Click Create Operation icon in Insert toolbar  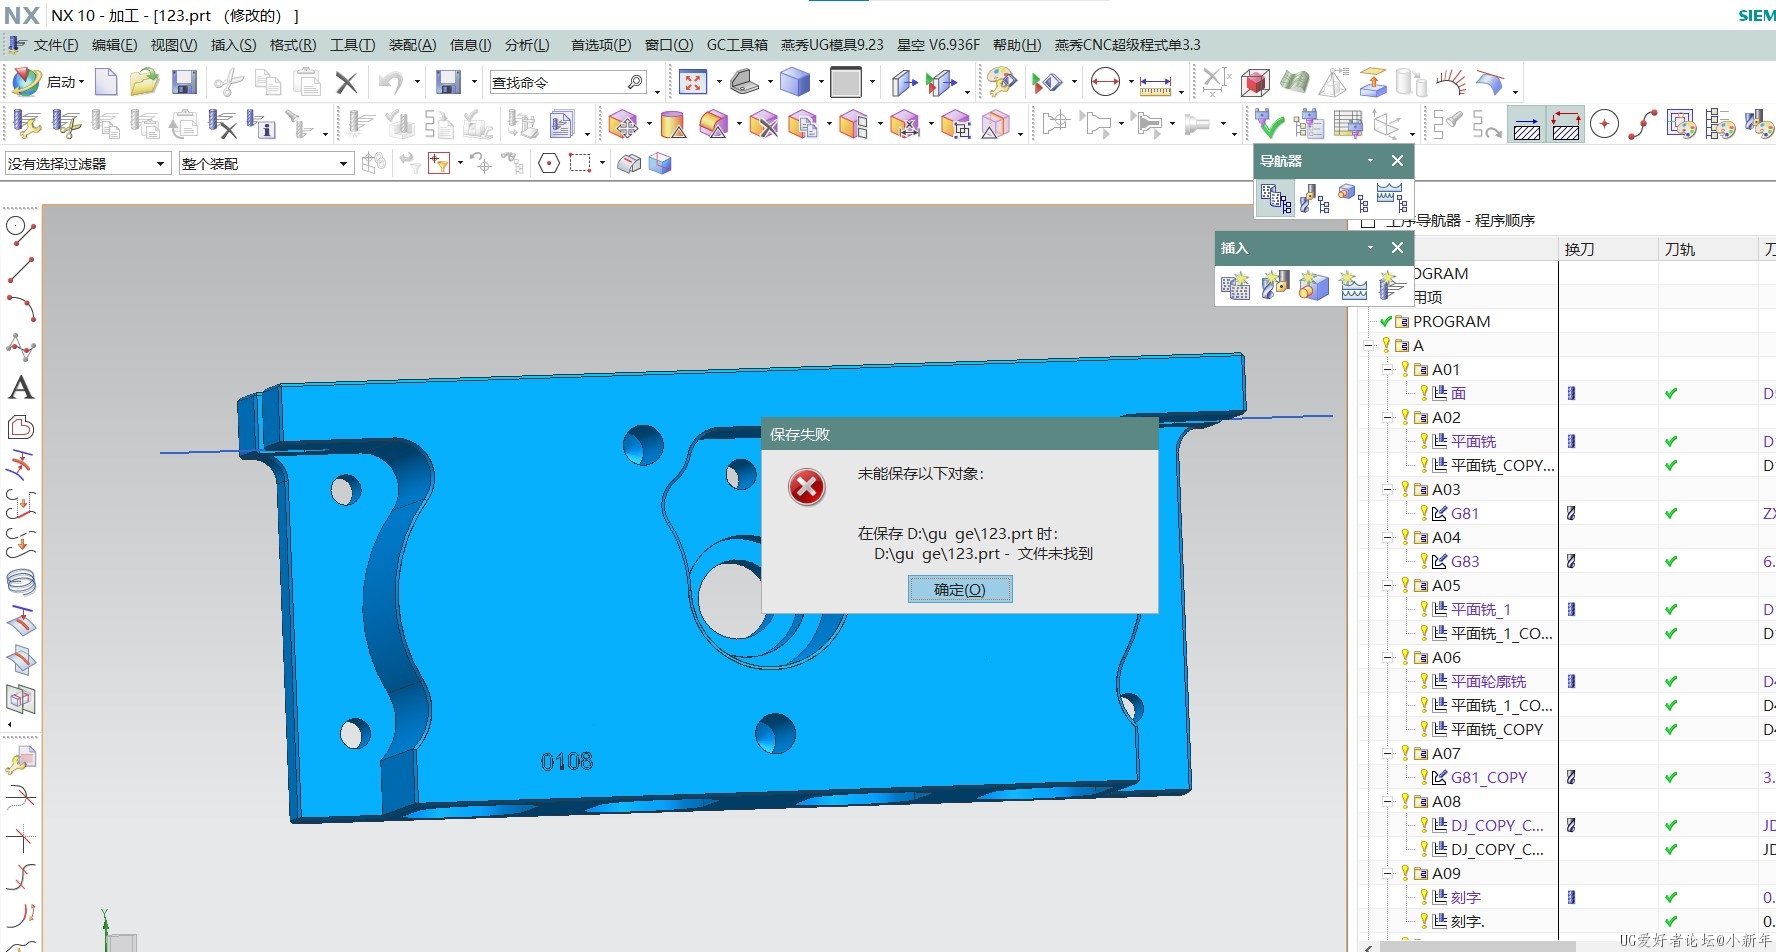click(x=1391, y=286)
